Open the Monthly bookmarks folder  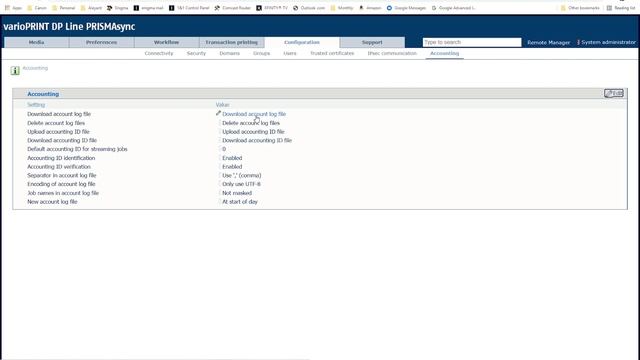coord(342,8)
